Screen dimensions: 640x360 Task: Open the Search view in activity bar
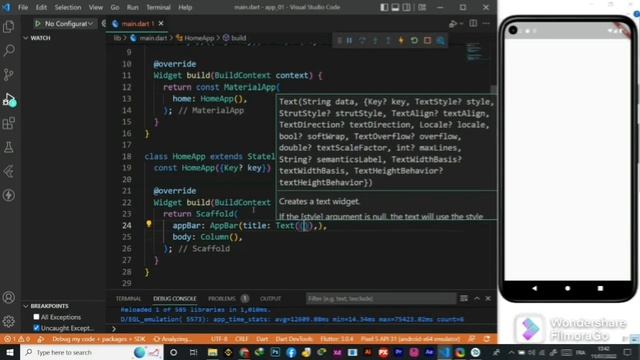(x=9, y=51)
